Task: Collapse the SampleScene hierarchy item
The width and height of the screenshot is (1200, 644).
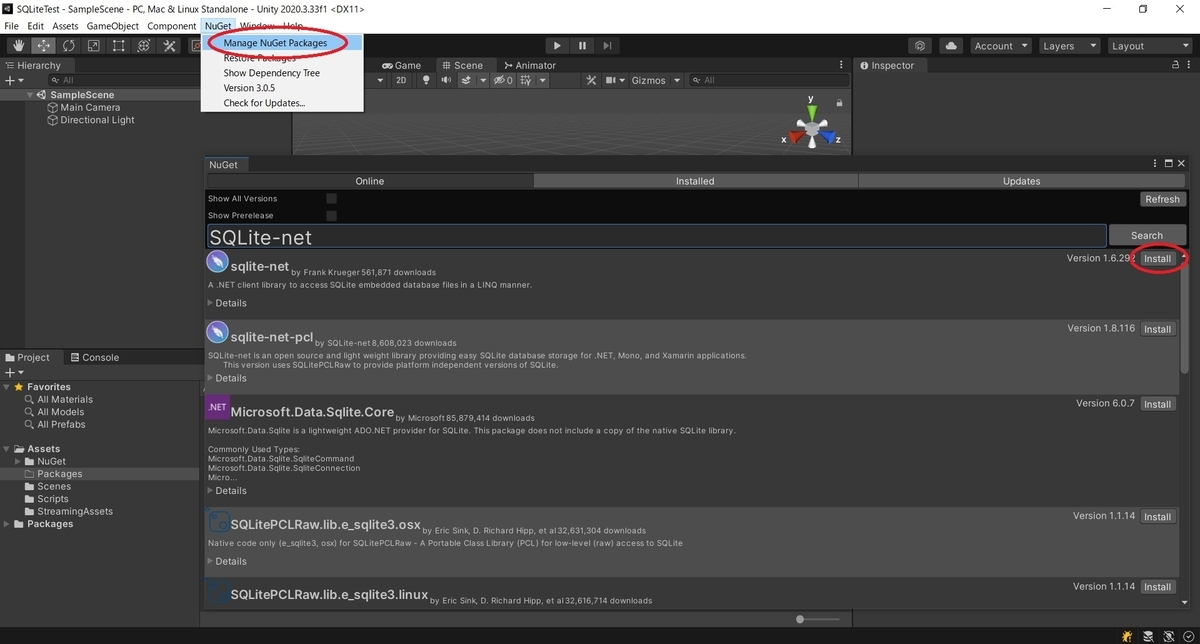Action: 30,94
